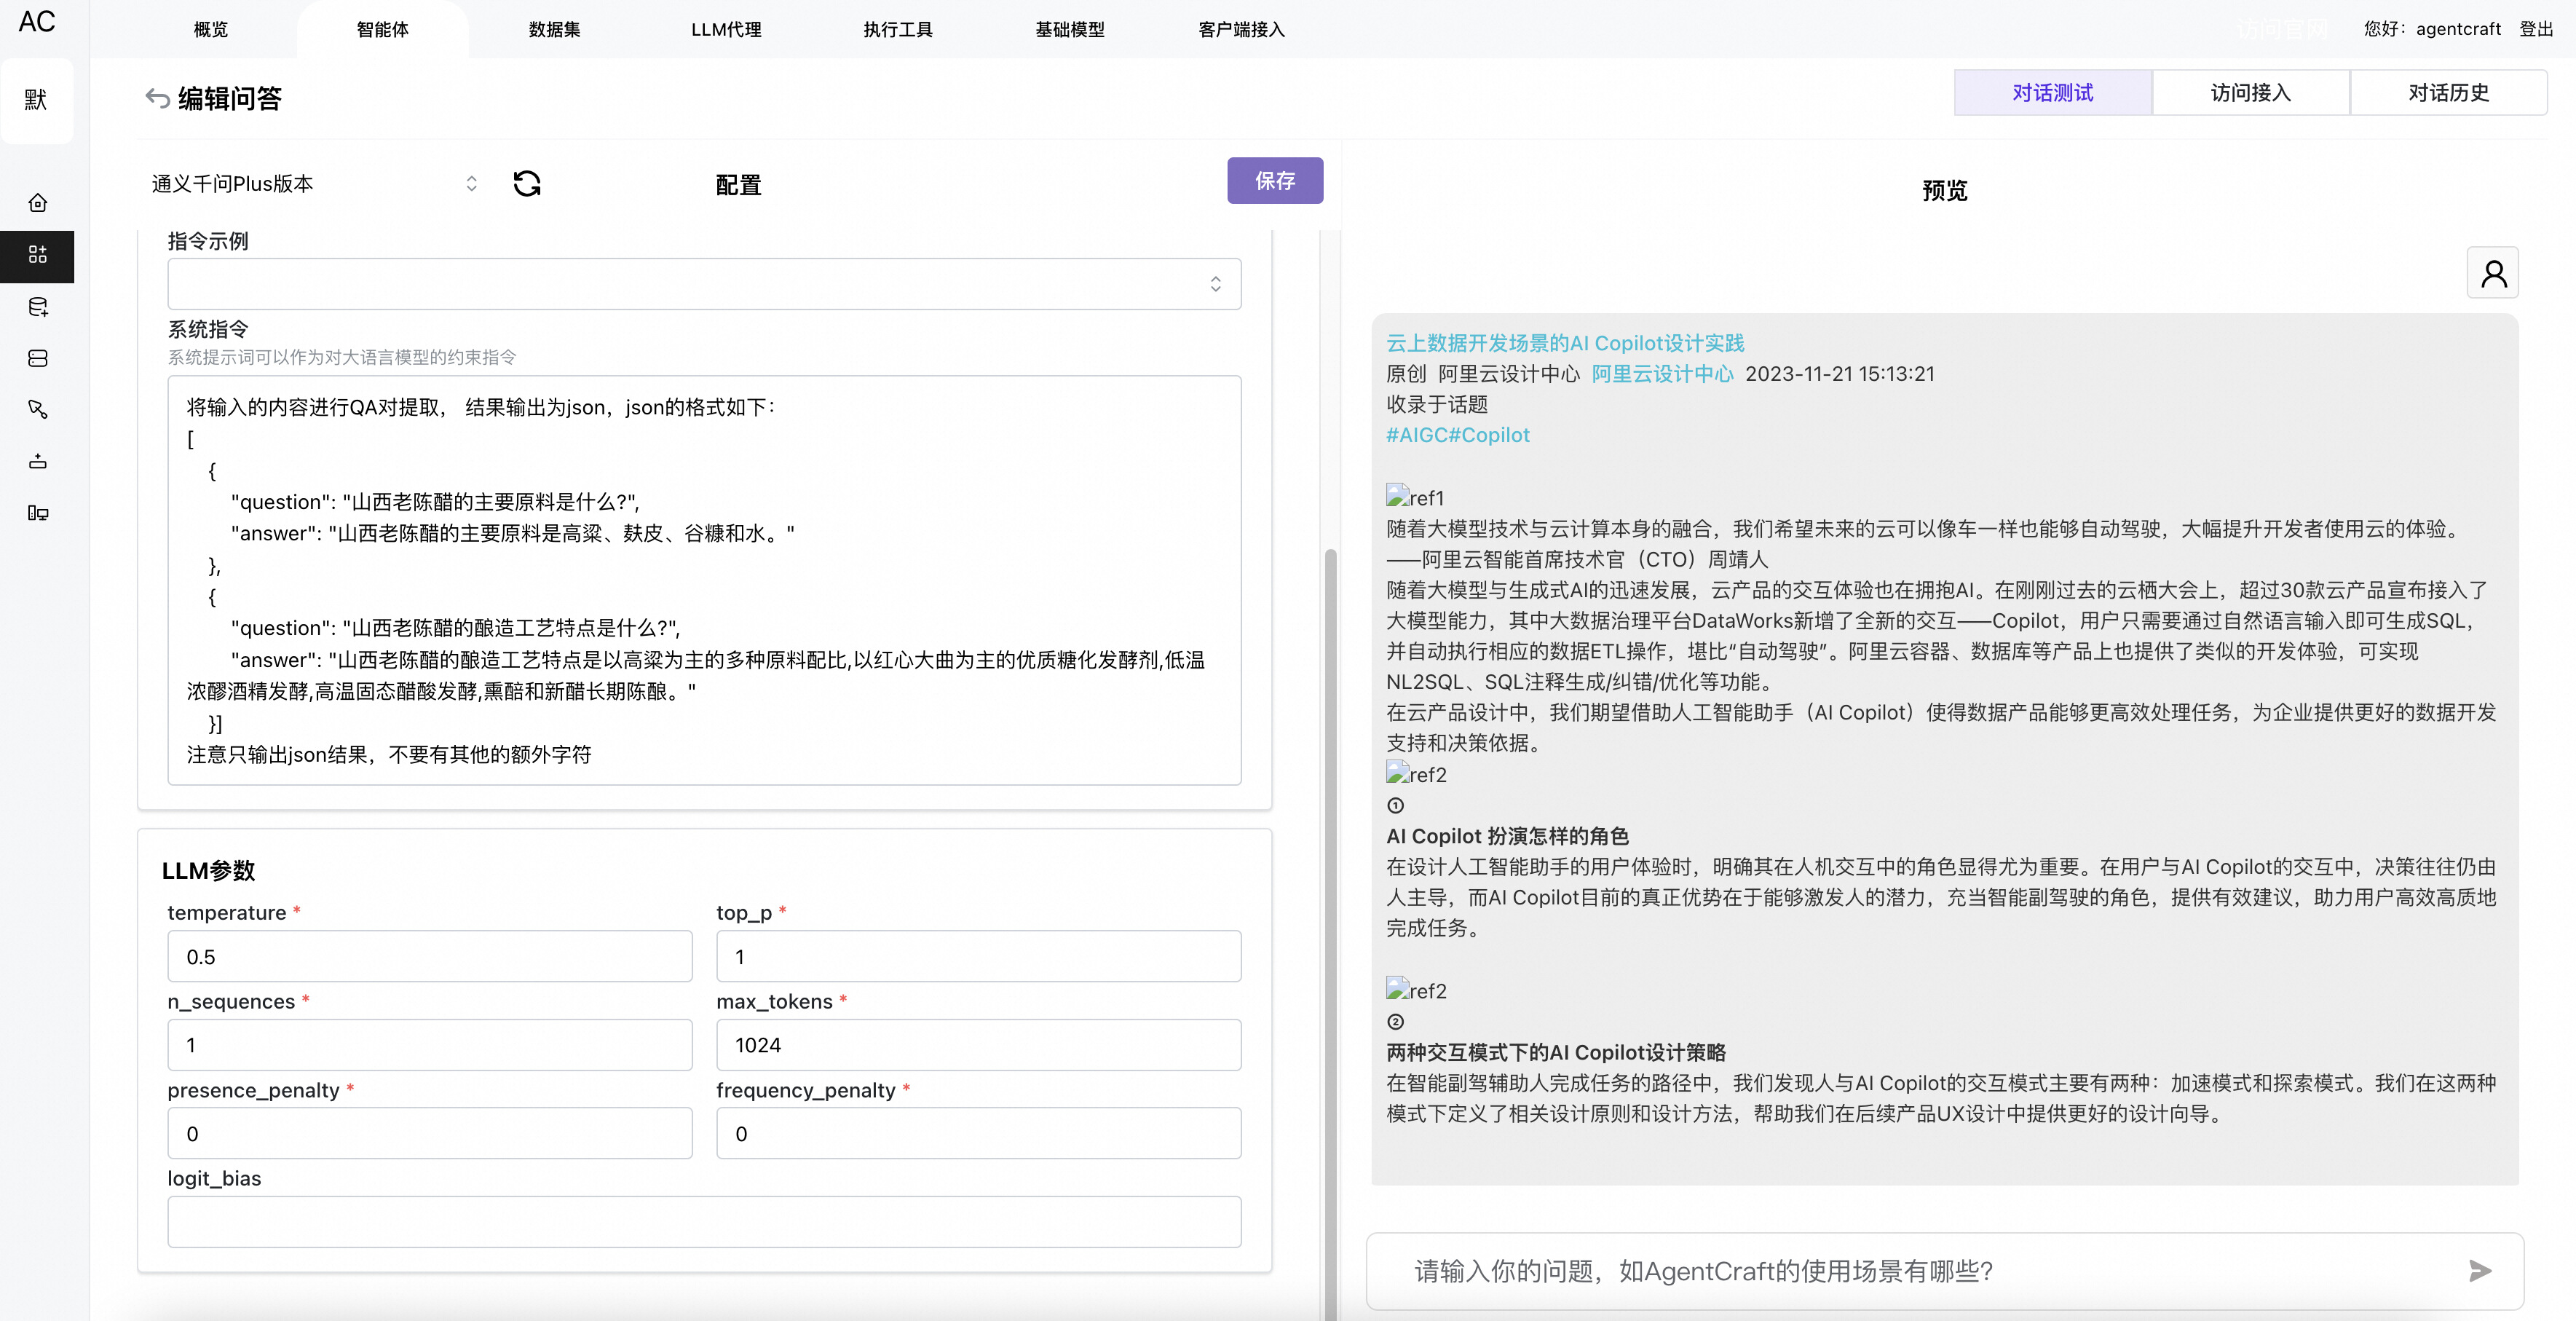Image resolution: width=2576 pixels, height=1321 pixels.
Task: Click the 预览 heading
Action: [1945, 190]
